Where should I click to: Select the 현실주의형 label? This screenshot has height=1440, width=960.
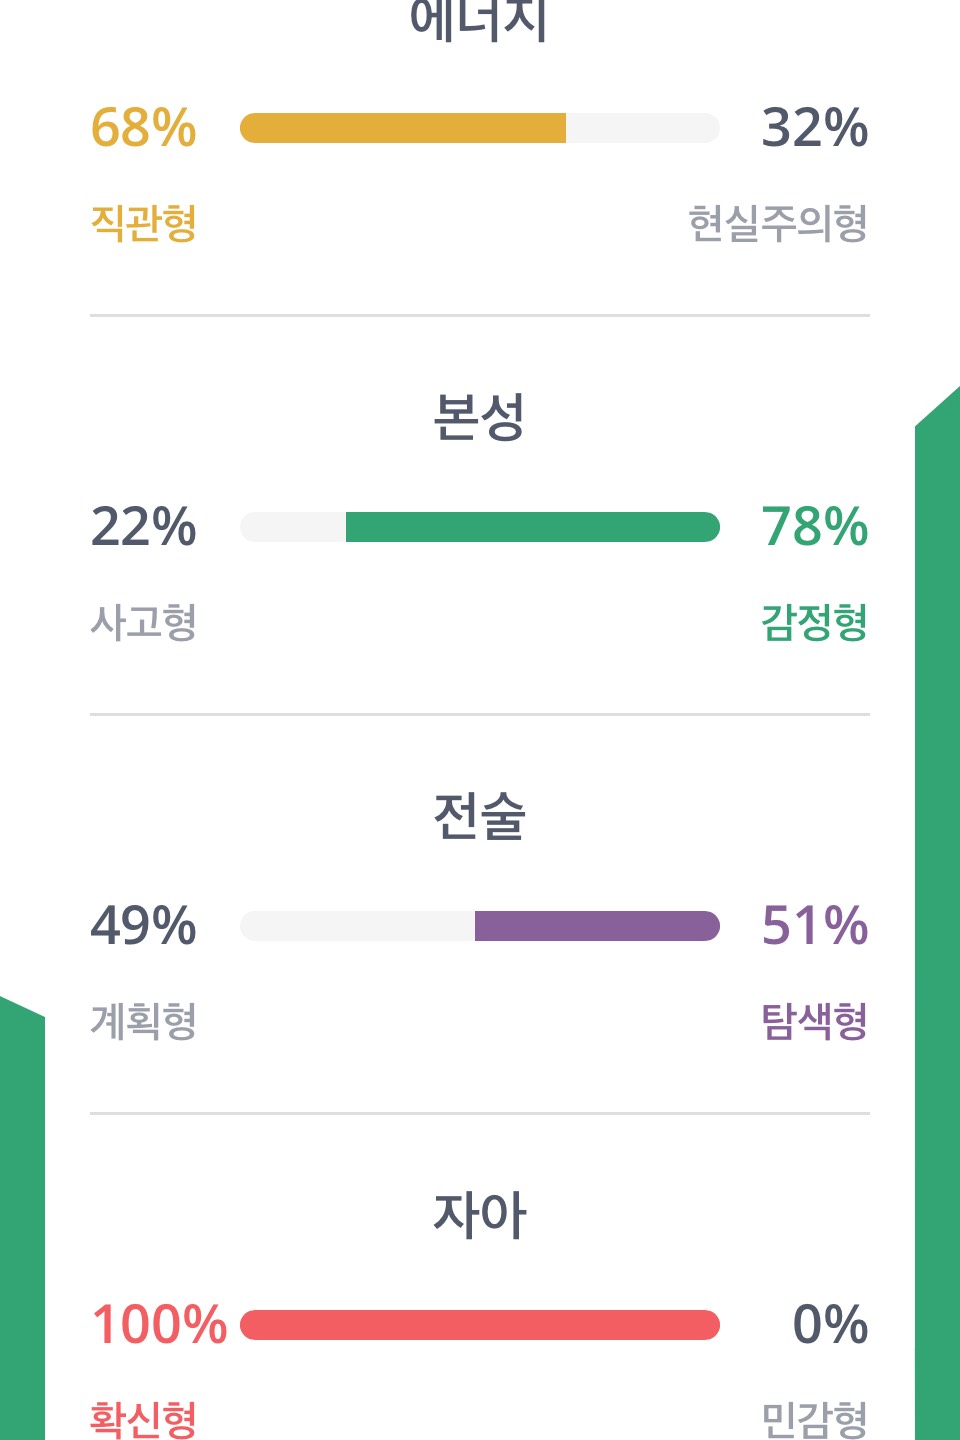coord(777,223)
